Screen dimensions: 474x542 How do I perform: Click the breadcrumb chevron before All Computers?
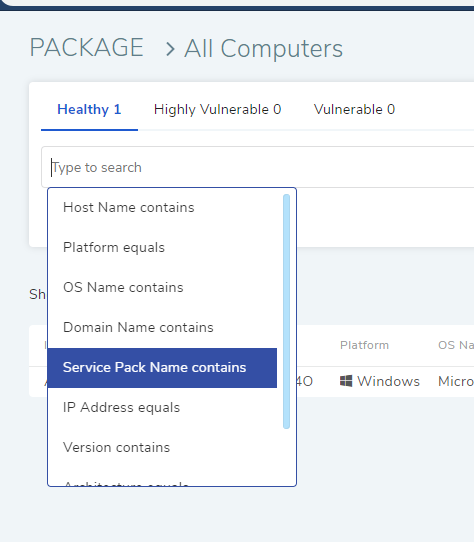pos(170,49)
